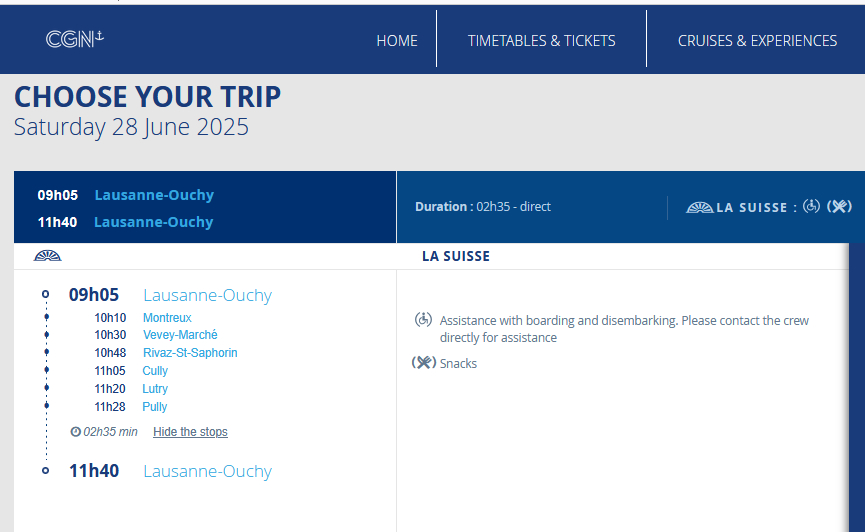This screenshot has width=865, height=532.
Task: Collapse stops with Hide the stops
Action: tap(190, 432)
